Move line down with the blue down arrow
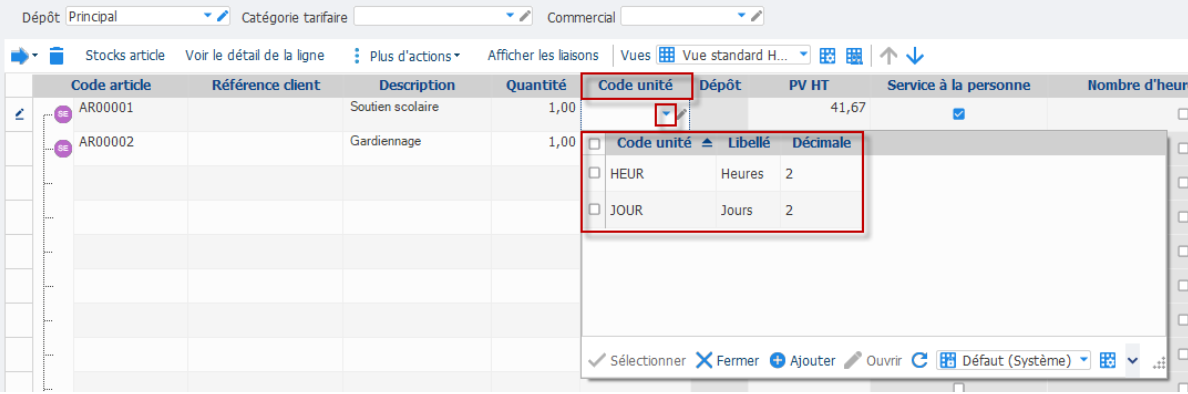The height and width of the screenshot is (394, 1188). pyautogui.click(x=916, y=55)
